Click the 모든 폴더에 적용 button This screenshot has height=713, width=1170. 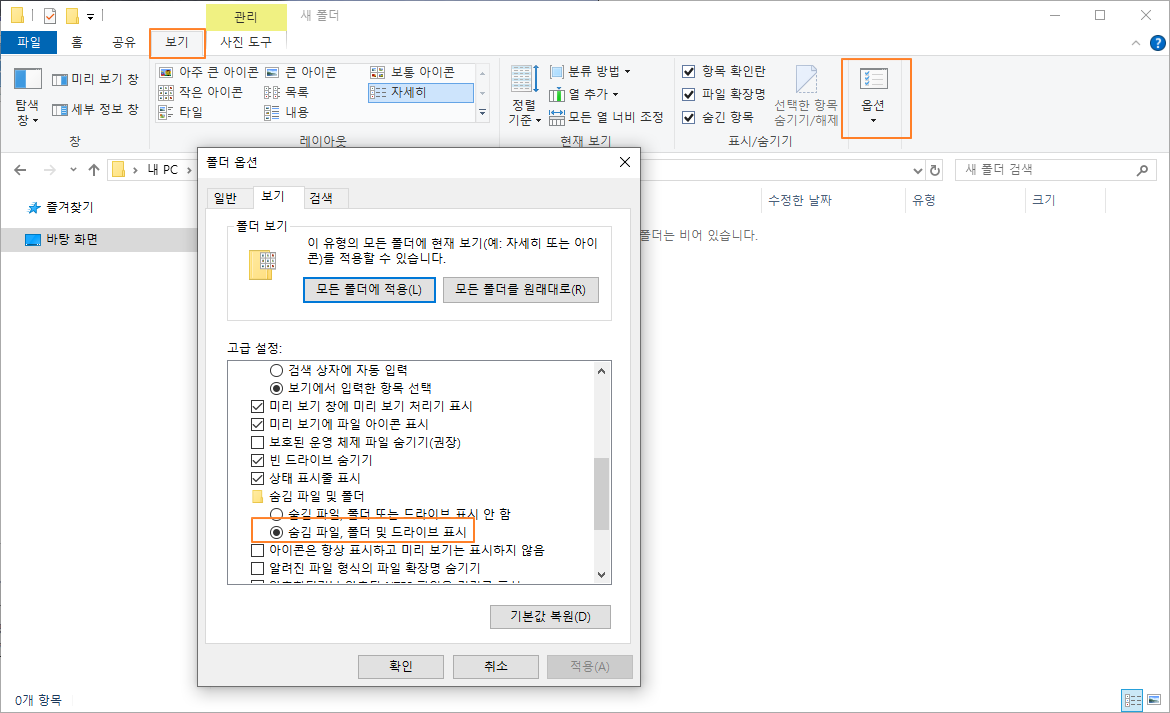pyautogui.click(x=369, y=289)
